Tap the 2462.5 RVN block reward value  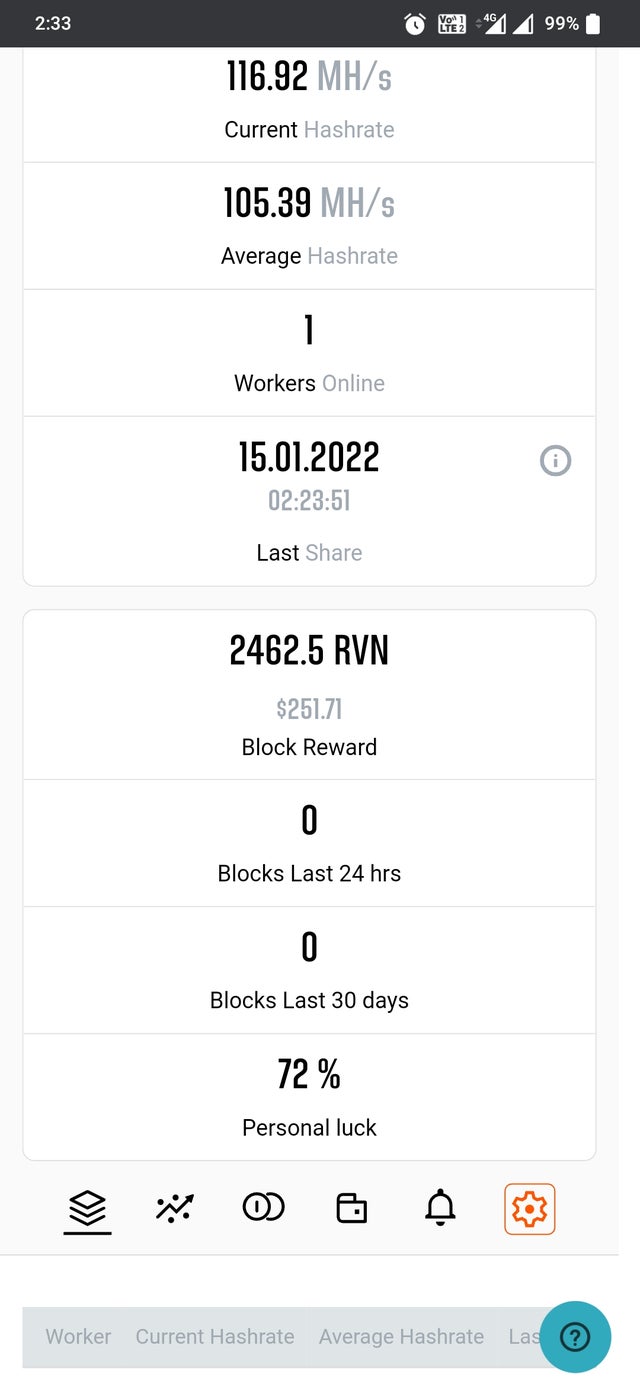click(x=309, y=651)
